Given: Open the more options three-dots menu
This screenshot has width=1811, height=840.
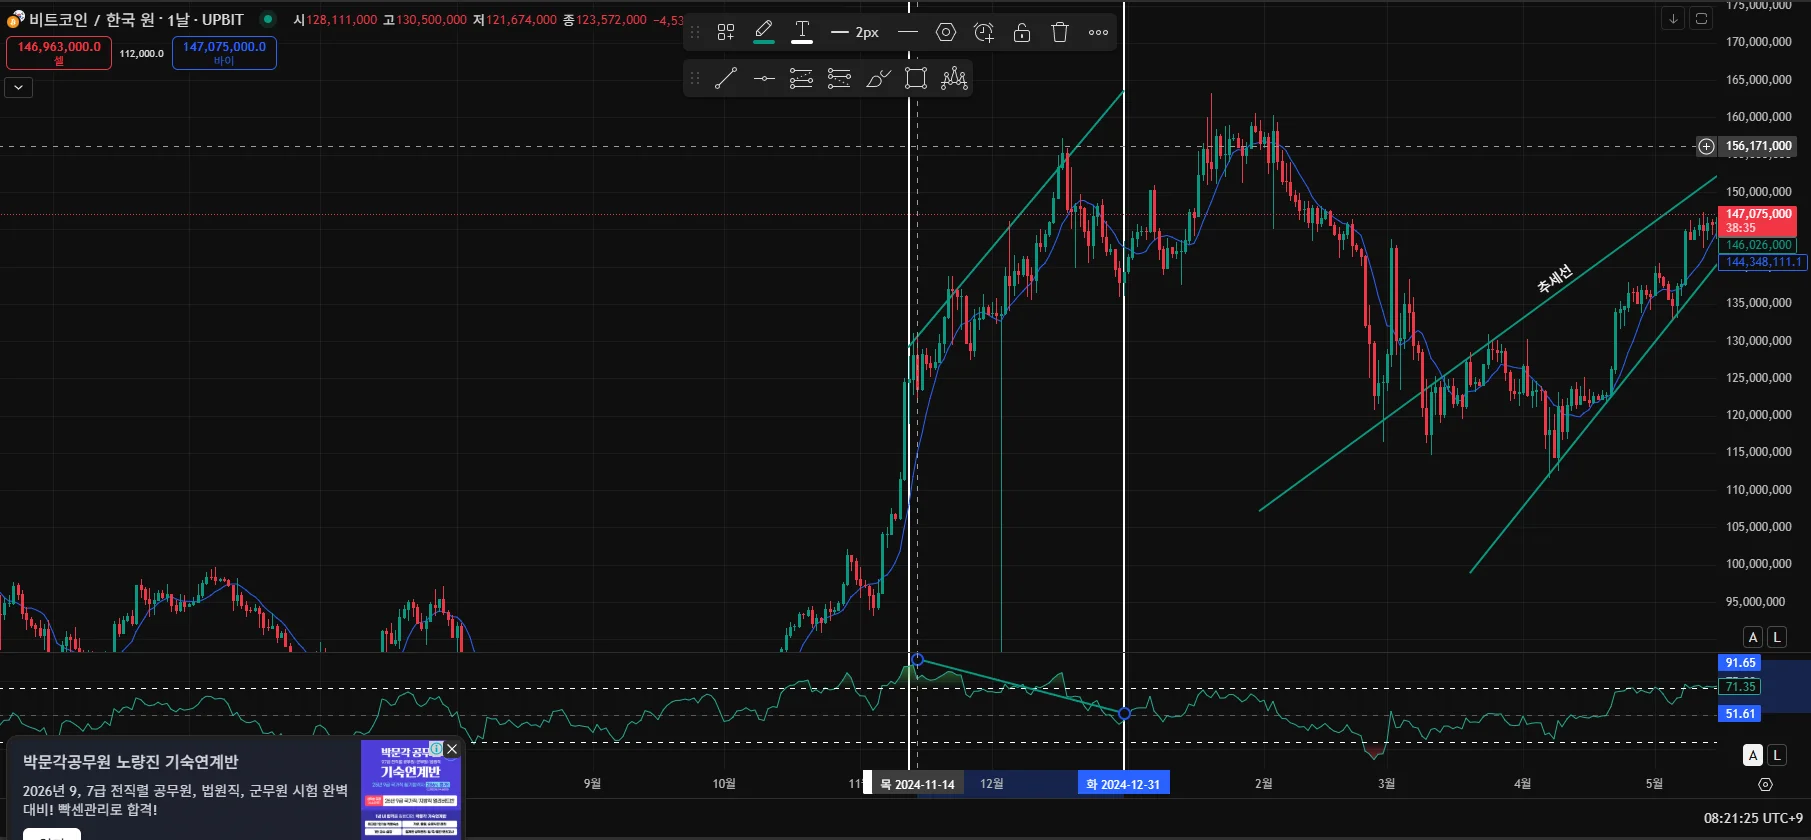Looking at the screenshot, I should pyautogui.click(x=1098, y=32).
